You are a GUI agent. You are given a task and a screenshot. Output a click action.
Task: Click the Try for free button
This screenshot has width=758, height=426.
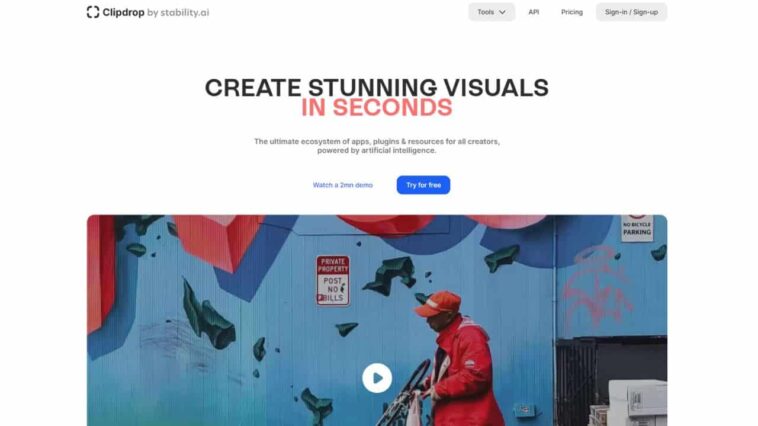tap(423, 185)
